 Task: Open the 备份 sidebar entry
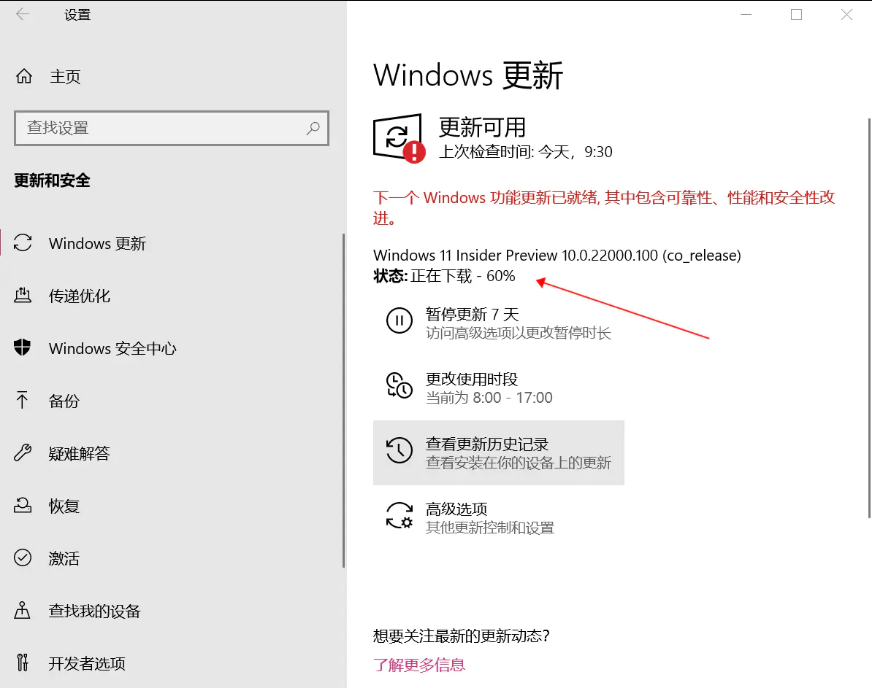coord(64,401)
